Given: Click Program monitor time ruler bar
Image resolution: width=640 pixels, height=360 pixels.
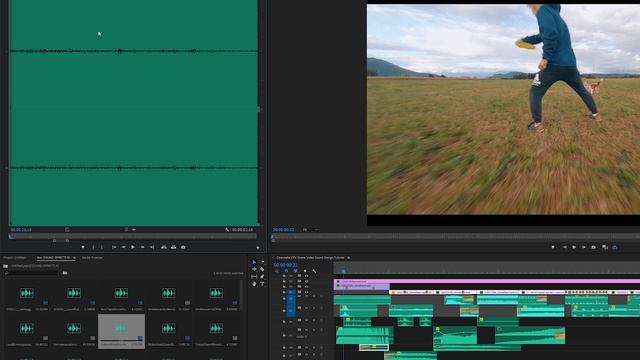Looking at the screenshot, I should click(x=456, y=236).
